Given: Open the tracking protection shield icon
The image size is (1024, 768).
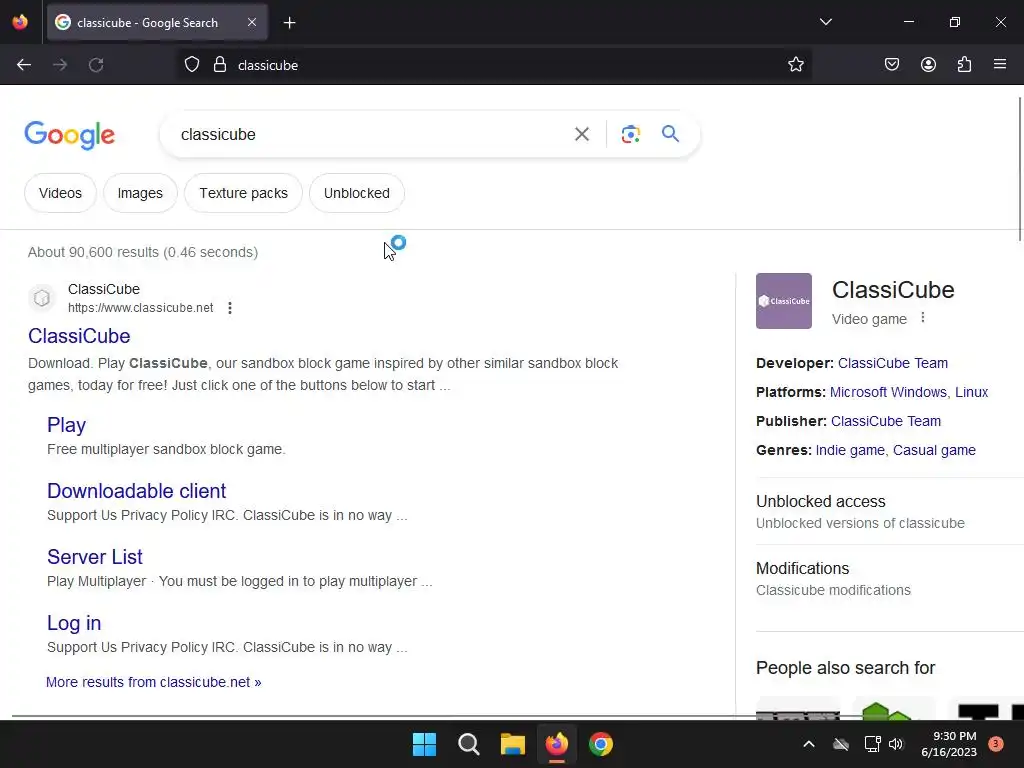Looking at the screenshot, I should pyautogui.click(x=191, y=65).
